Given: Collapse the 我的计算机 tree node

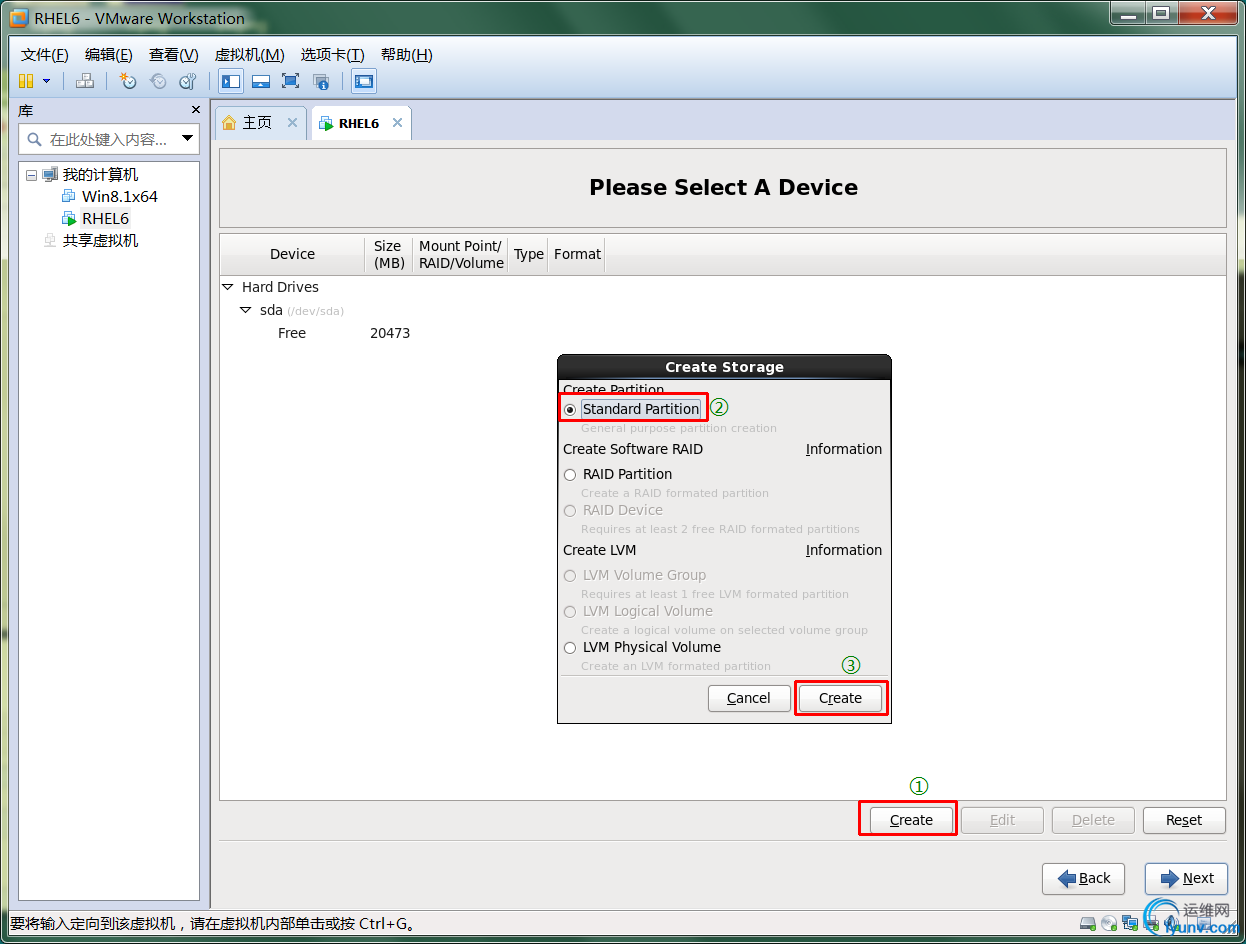Looking at the screenshot, I should pos(32,175).
